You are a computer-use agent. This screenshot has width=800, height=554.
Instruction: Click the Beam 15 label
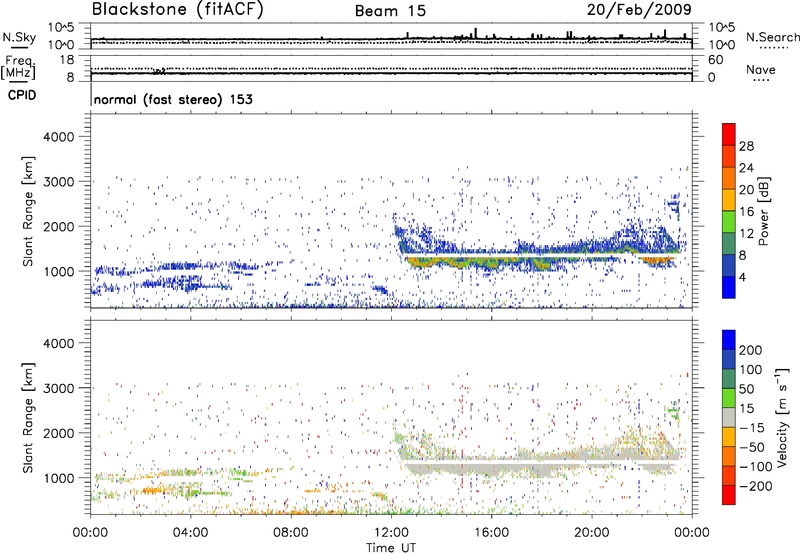390,11
